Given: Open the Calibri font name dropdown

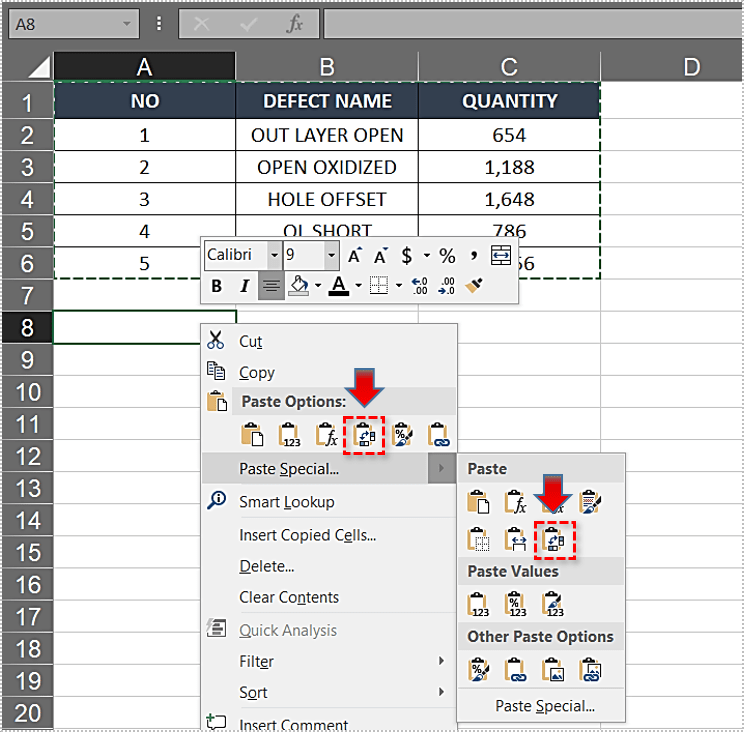Looking at the screenshot, I should pos(275,256).
